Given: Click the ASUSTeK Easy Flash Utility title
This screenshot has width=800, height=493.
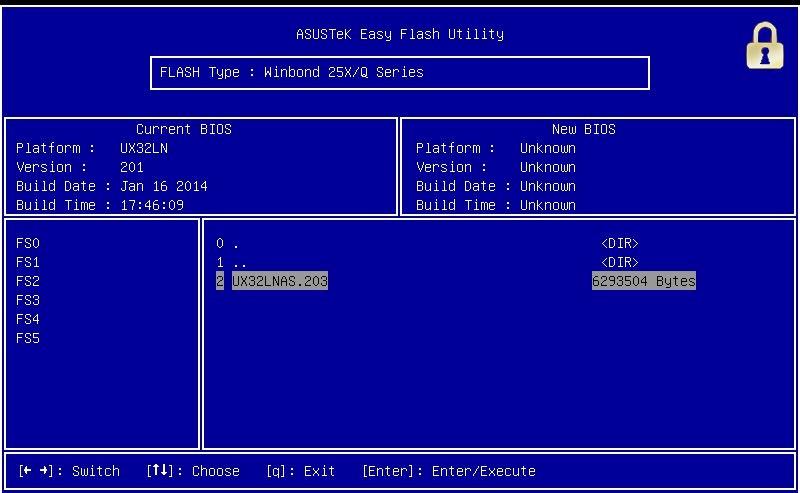Looking at the screenshot, I should pyautogui.click(x=400, y=34).
